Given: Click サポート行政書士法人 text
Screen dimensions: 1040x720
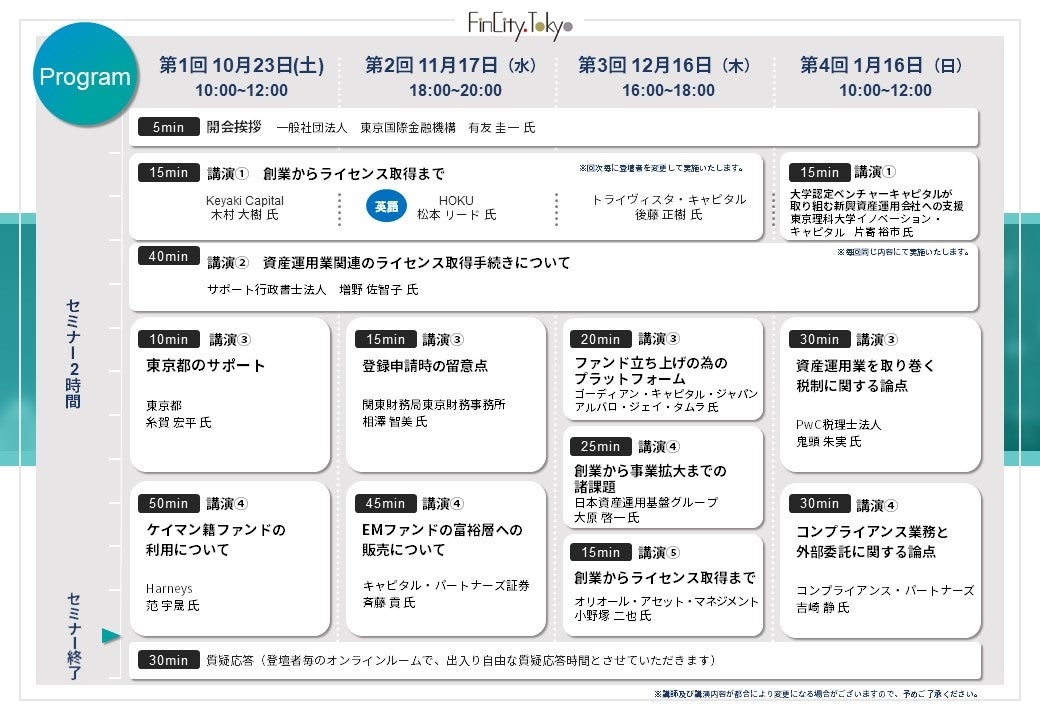Looking at the screenshot, I should coord(267,290).
